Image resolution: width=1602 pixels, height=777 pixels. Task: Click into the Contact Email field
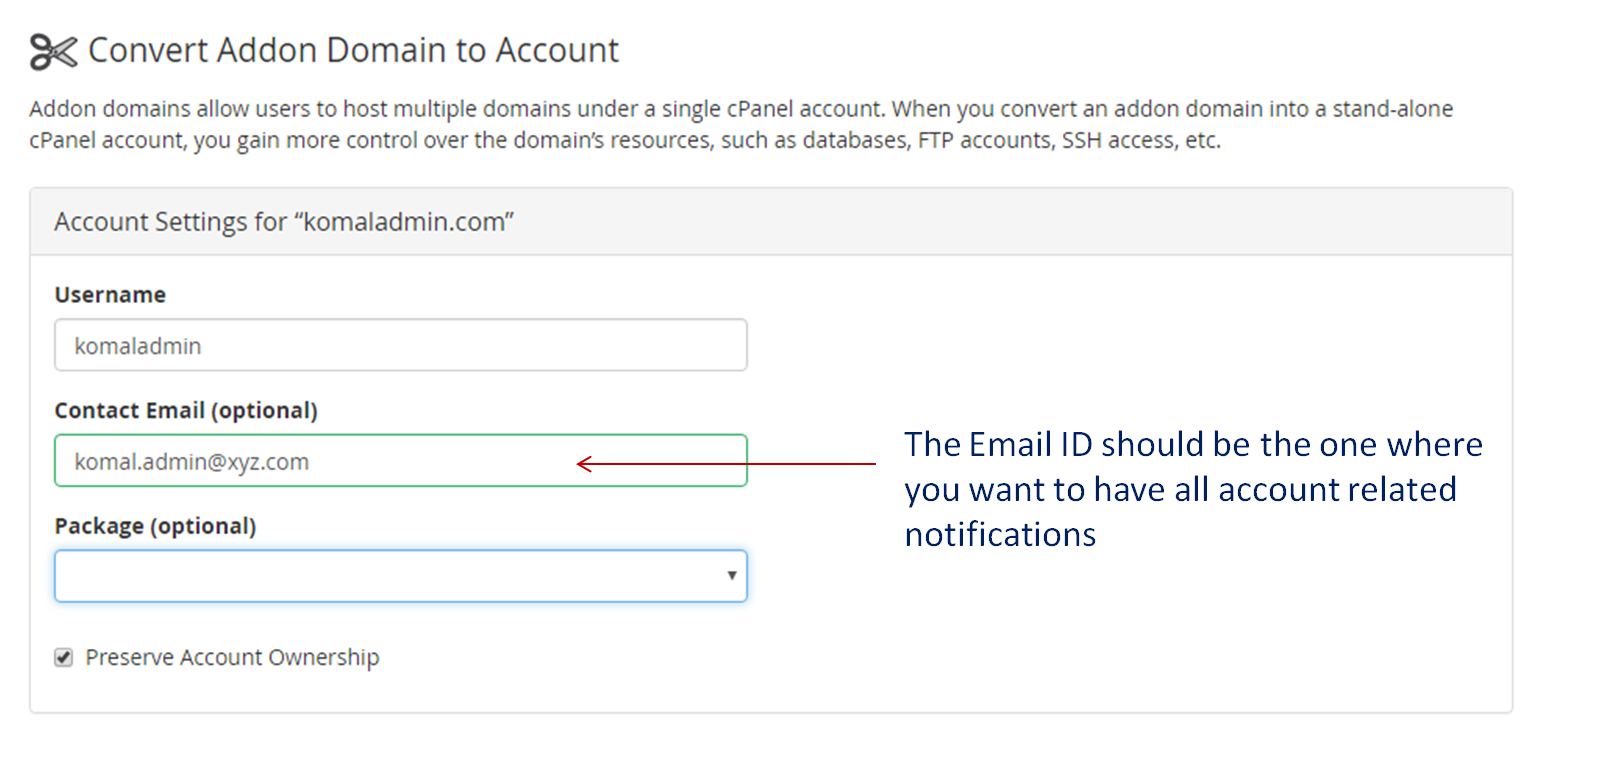click(x=401, y=460)
